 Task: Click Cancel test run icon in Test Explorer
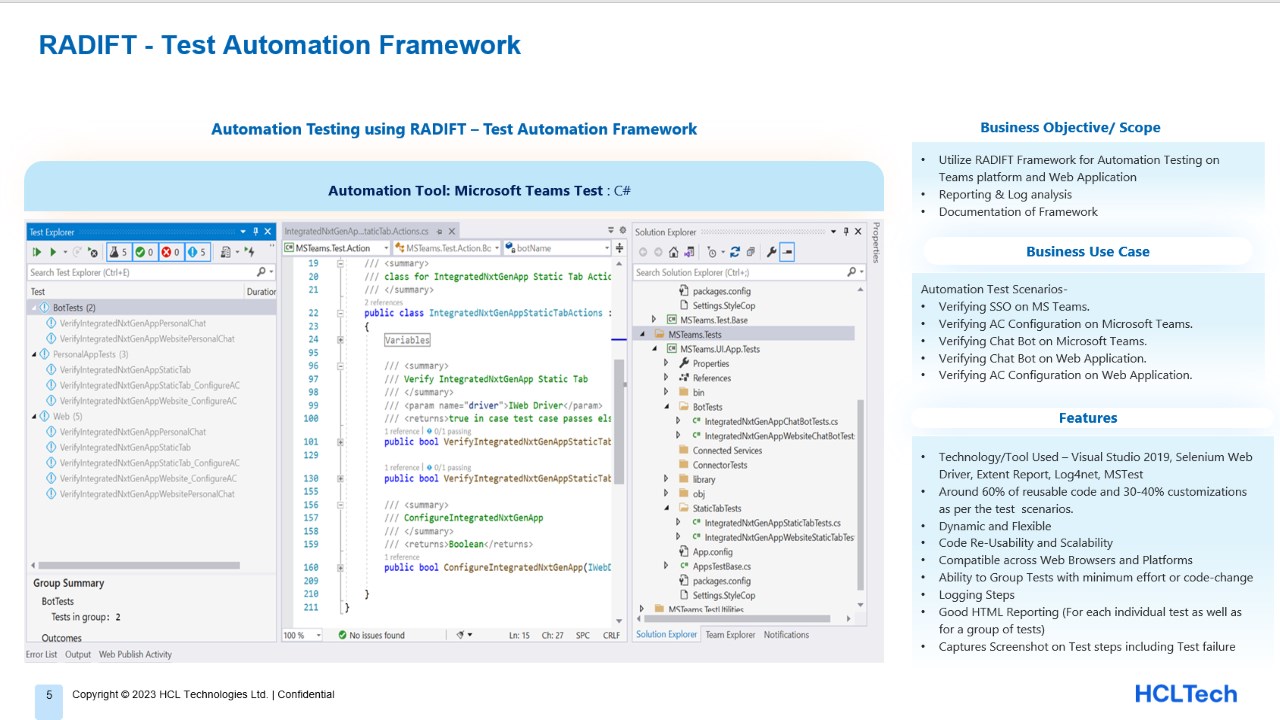[x=93, y=252]
